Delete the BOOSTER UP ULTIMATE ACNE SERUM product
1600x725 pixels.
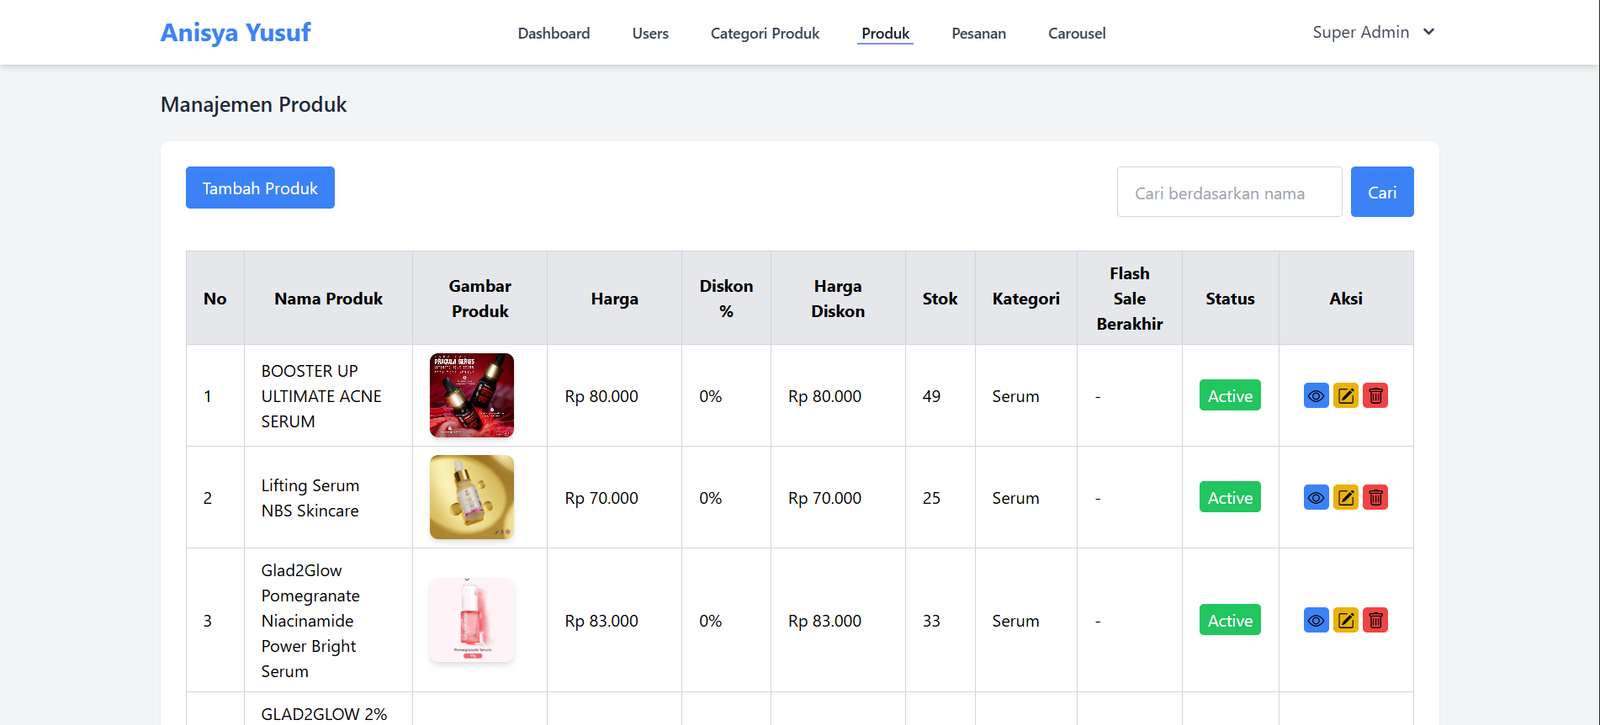click(x=1376, y=396)
